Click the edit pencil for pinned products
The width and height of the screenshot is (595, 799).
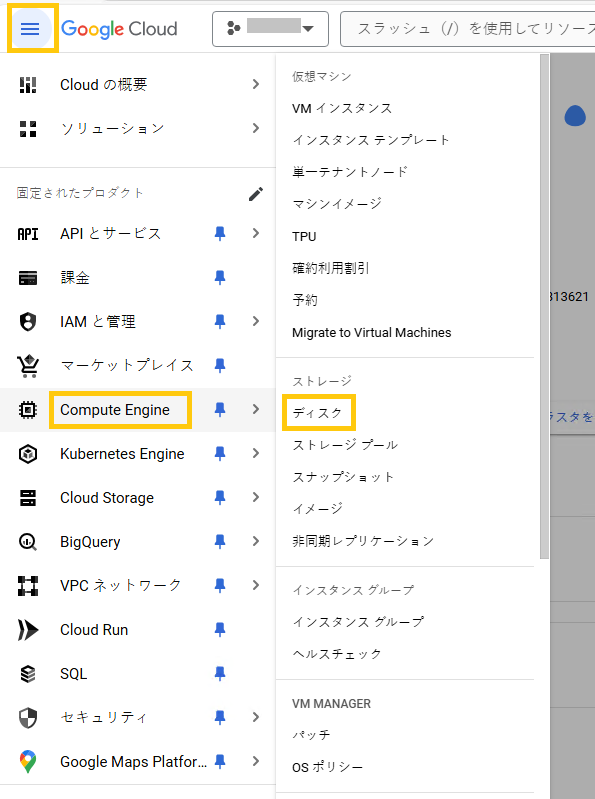[256, 194]
